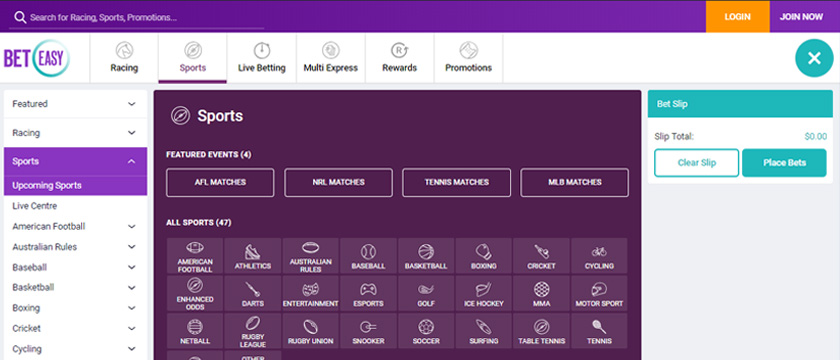Open Live Centre in the sidebar
The image size is (840, 360).
pyautogui.click(x=75, y=206)
